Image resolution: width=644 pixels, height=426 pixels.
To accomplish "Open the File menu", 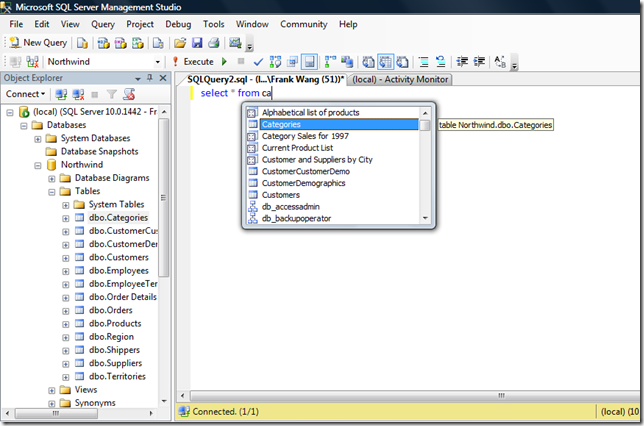I will click(16, 24).
